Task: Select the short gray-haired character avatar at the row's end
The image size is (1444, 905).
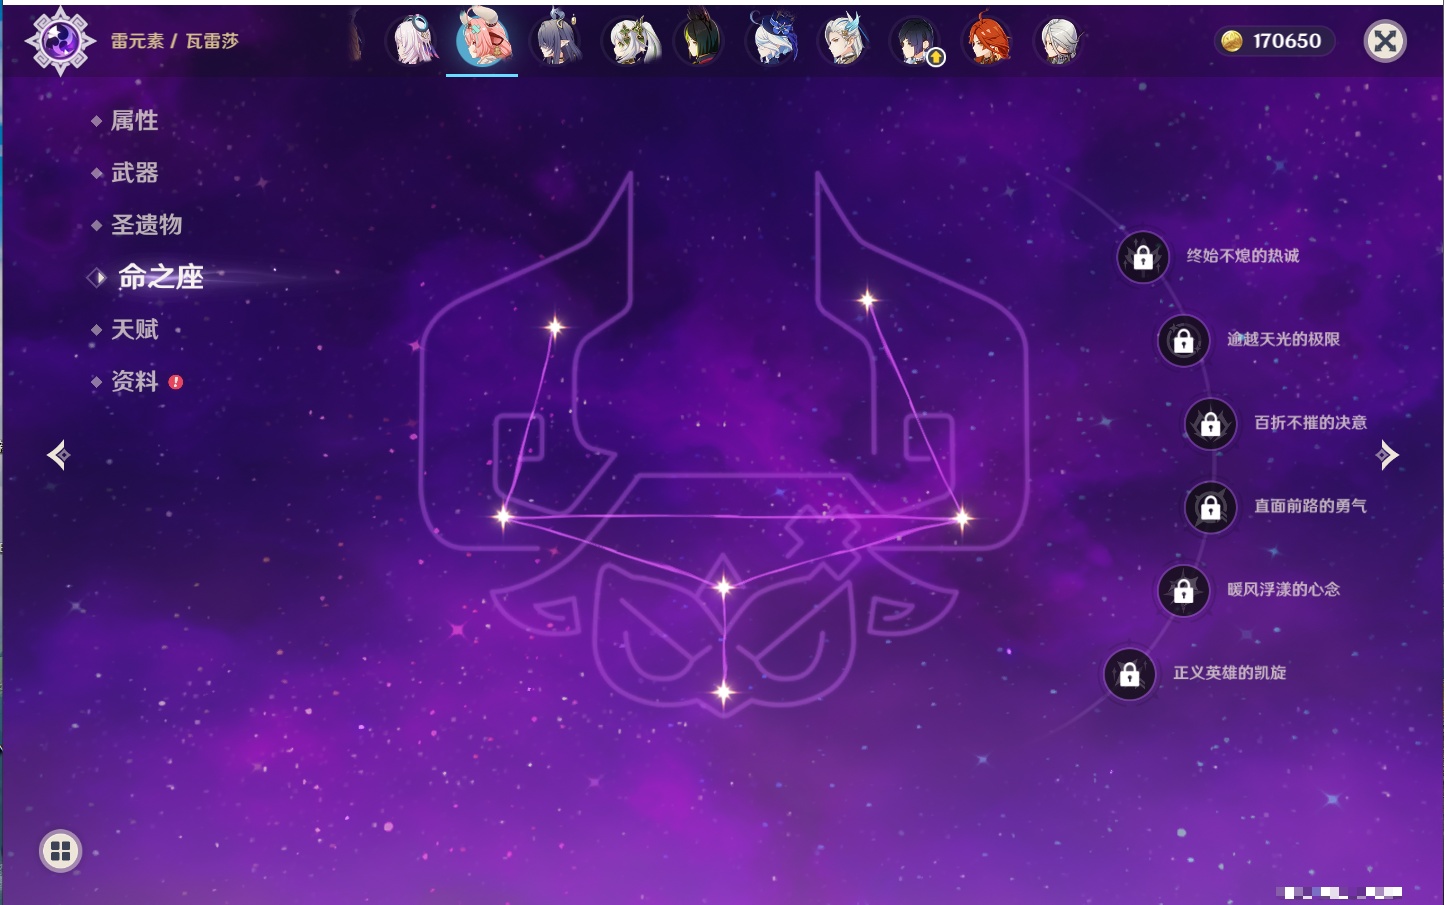Action: point(1059,41)
